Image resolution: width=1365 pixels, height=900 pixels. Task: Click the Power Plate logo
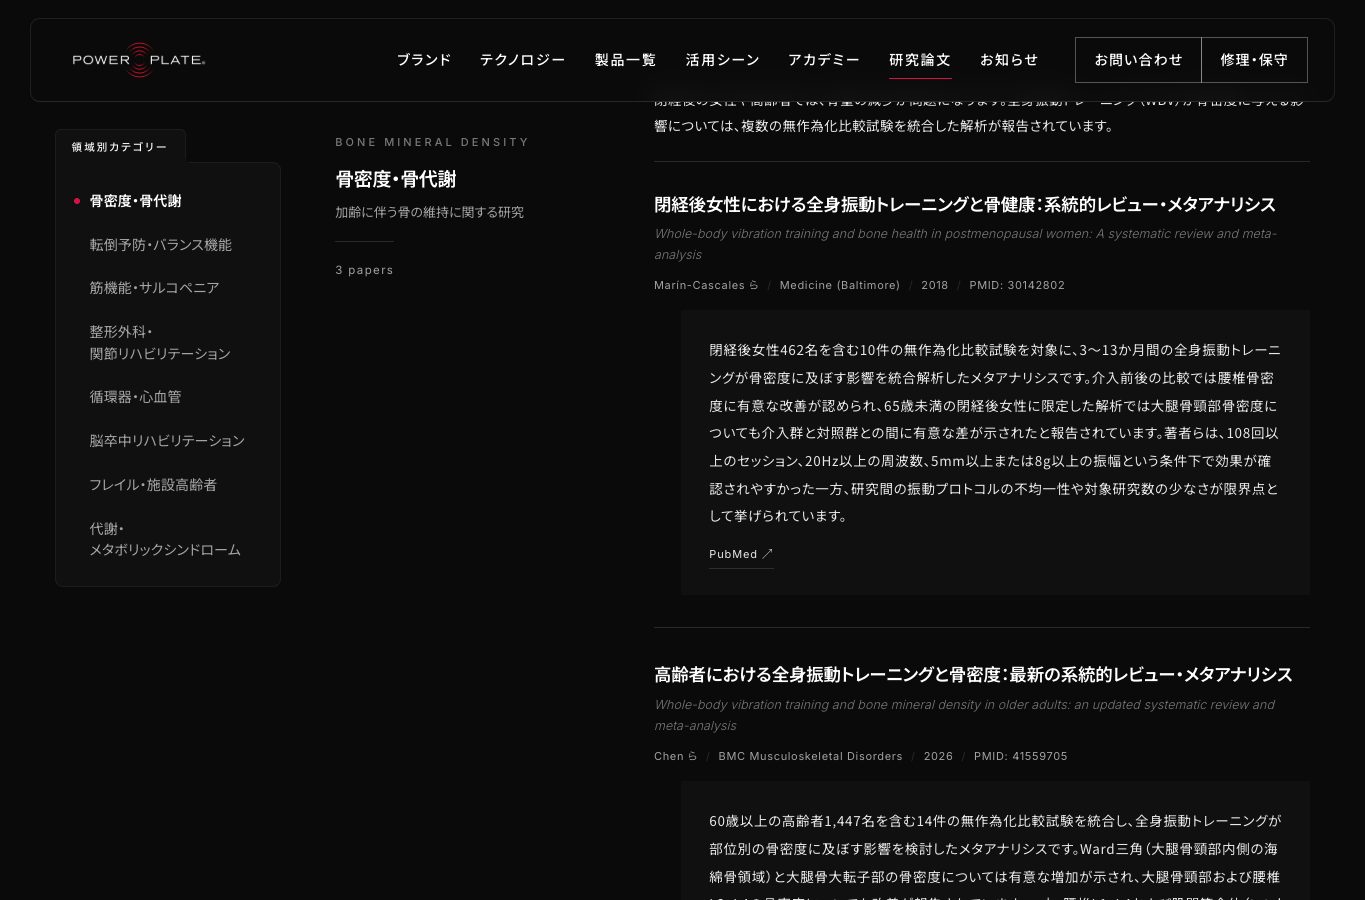139,60
